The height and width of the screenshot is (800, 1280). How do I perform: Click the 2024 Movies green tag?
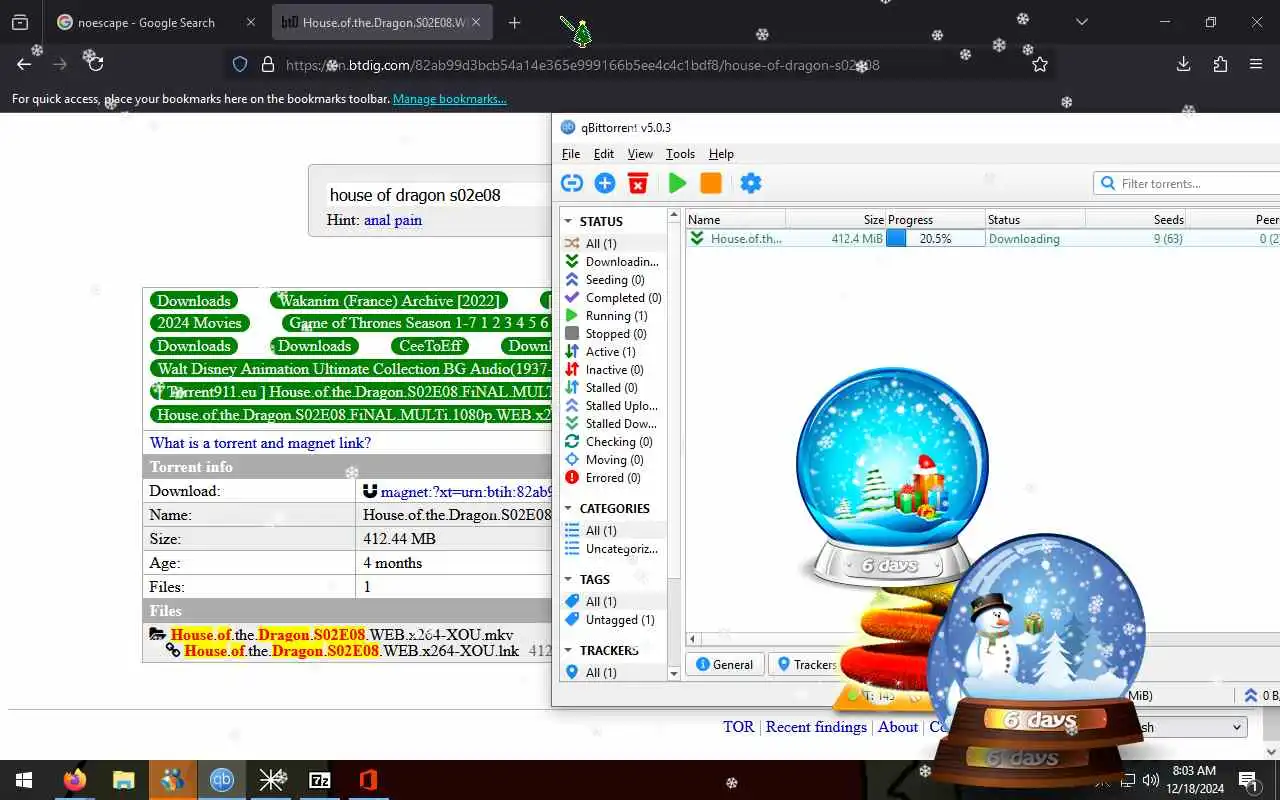tap(200, 323)
